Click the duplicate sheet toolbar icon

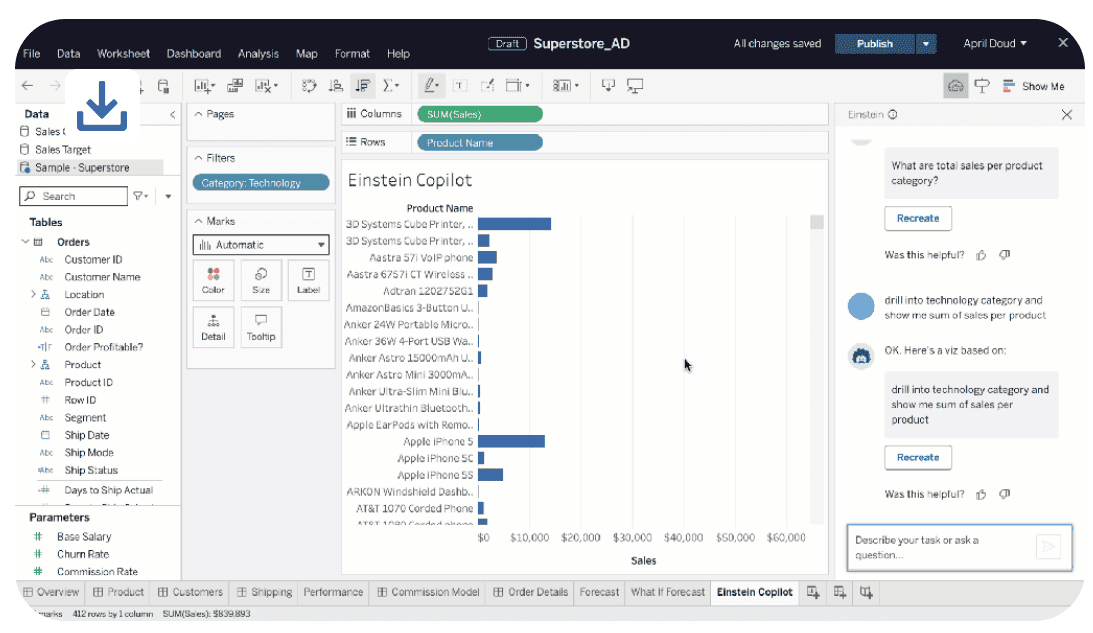[235, 86]
